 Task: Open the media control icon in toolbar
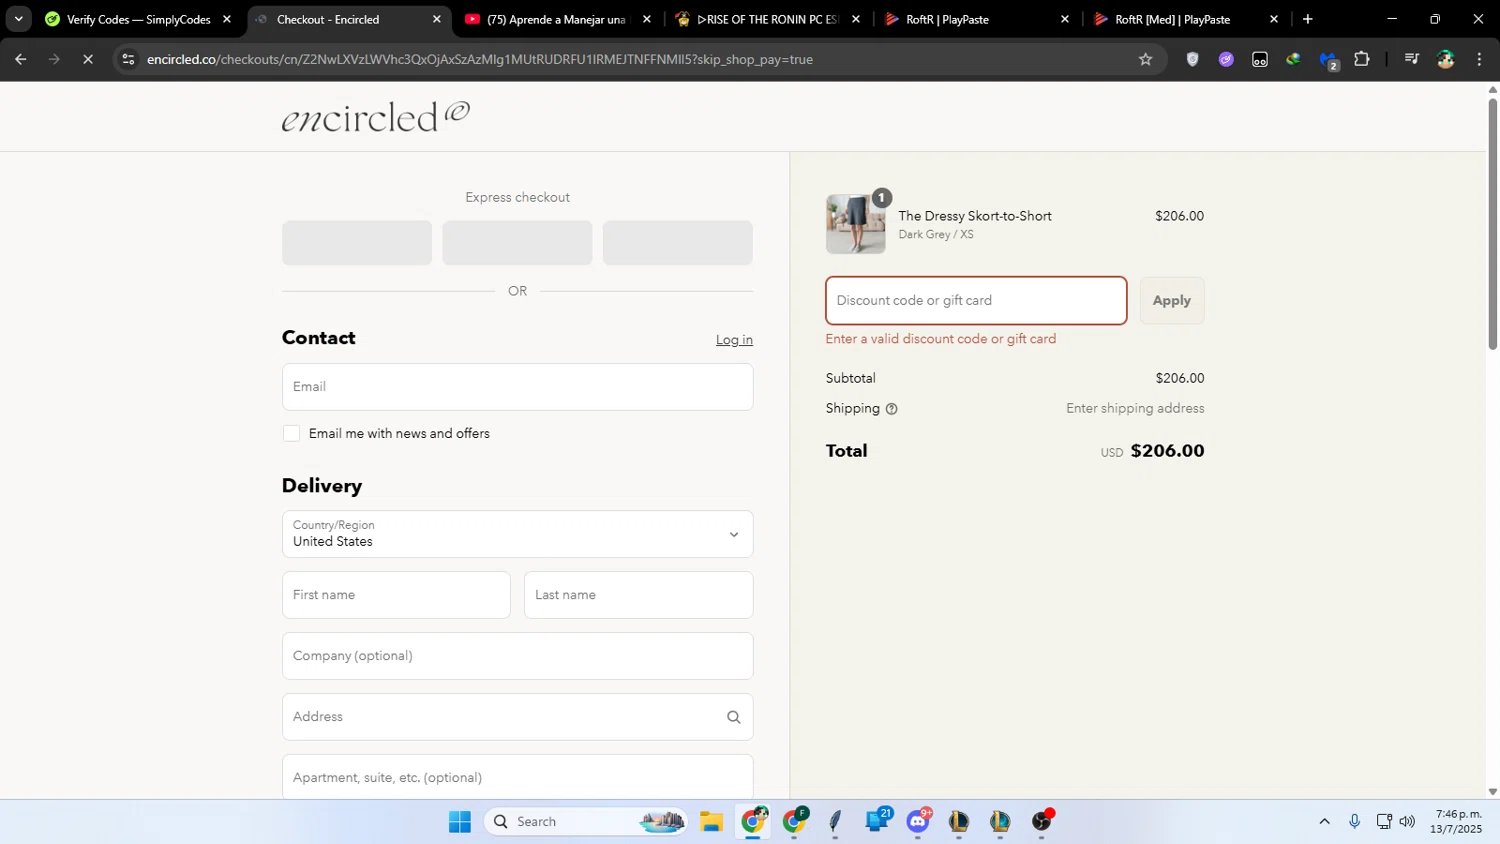(x=1411, y=59)
